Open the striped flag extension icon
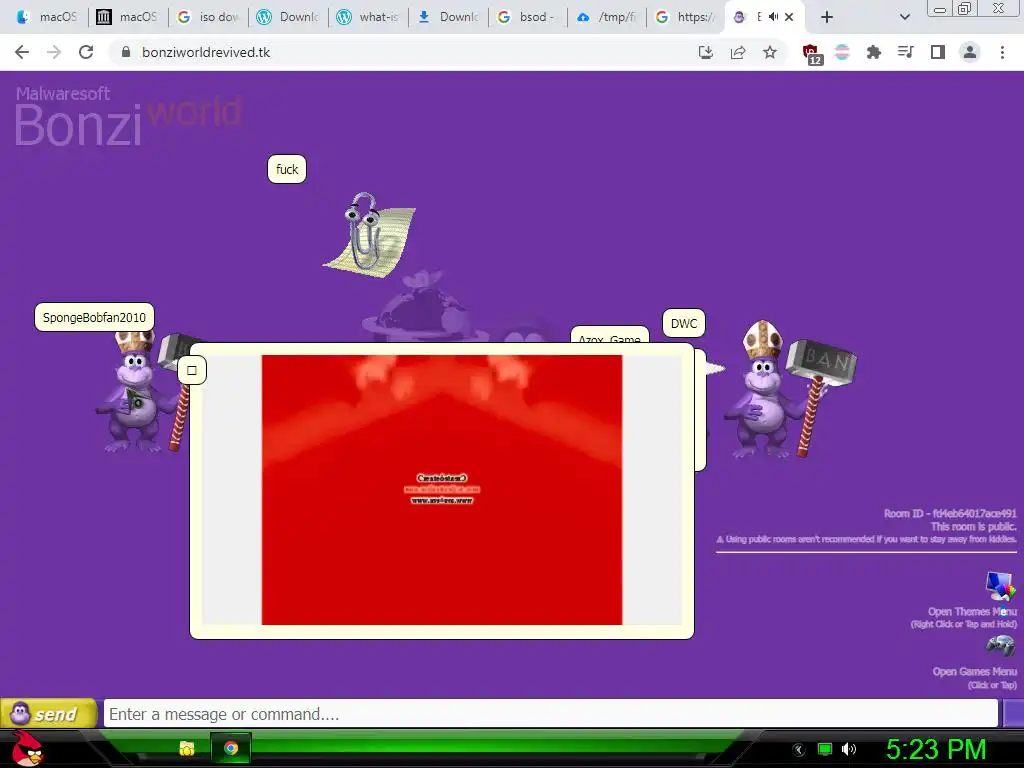 click(842, 52)
